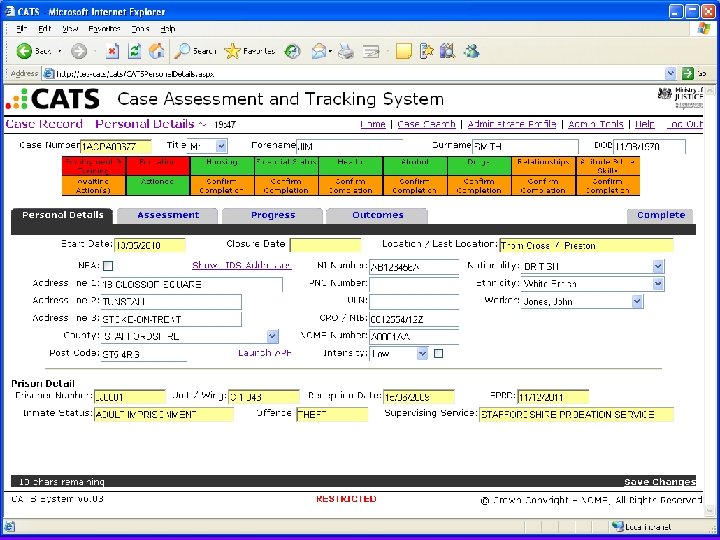
Task: Click the History icon in toolbar
Action: pos(292,50)
